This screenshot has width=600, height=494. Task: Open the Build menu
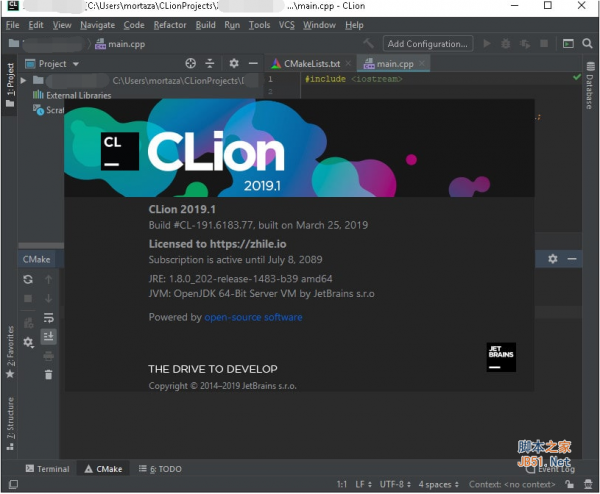pos(205,25)
